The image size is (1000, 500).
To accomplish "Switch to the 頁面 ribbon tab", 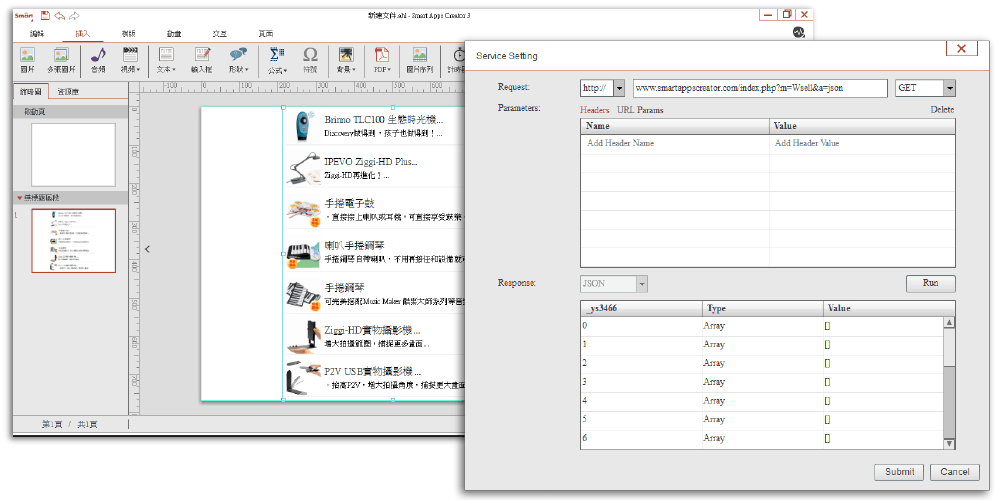I will [266, 34].
